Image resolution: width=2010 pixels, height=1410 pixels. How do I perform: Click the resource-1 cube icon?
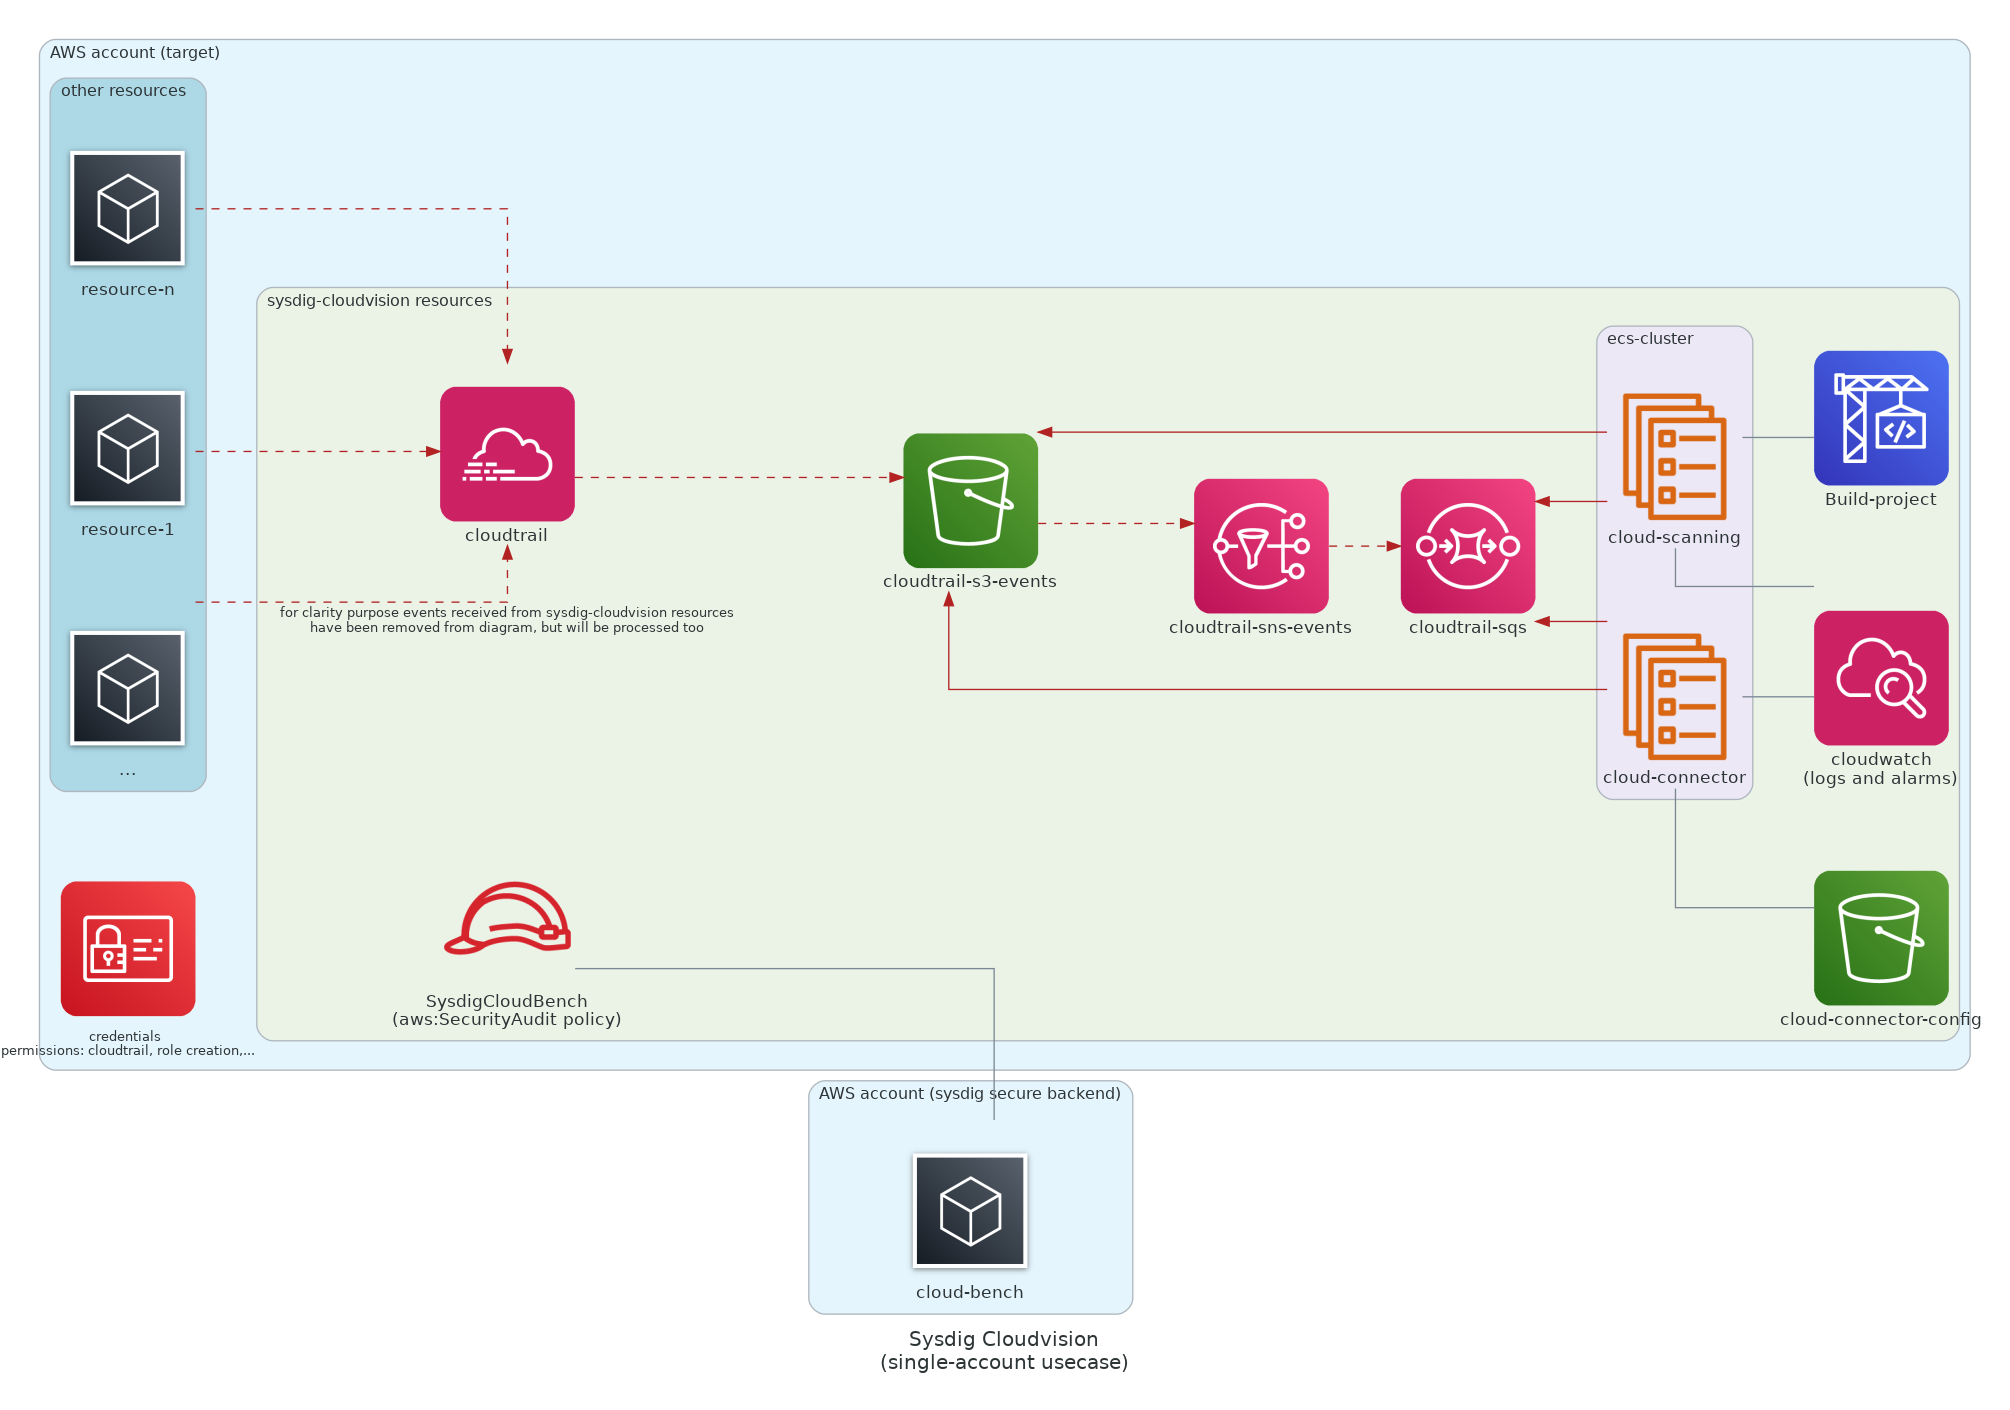(128, 448)
